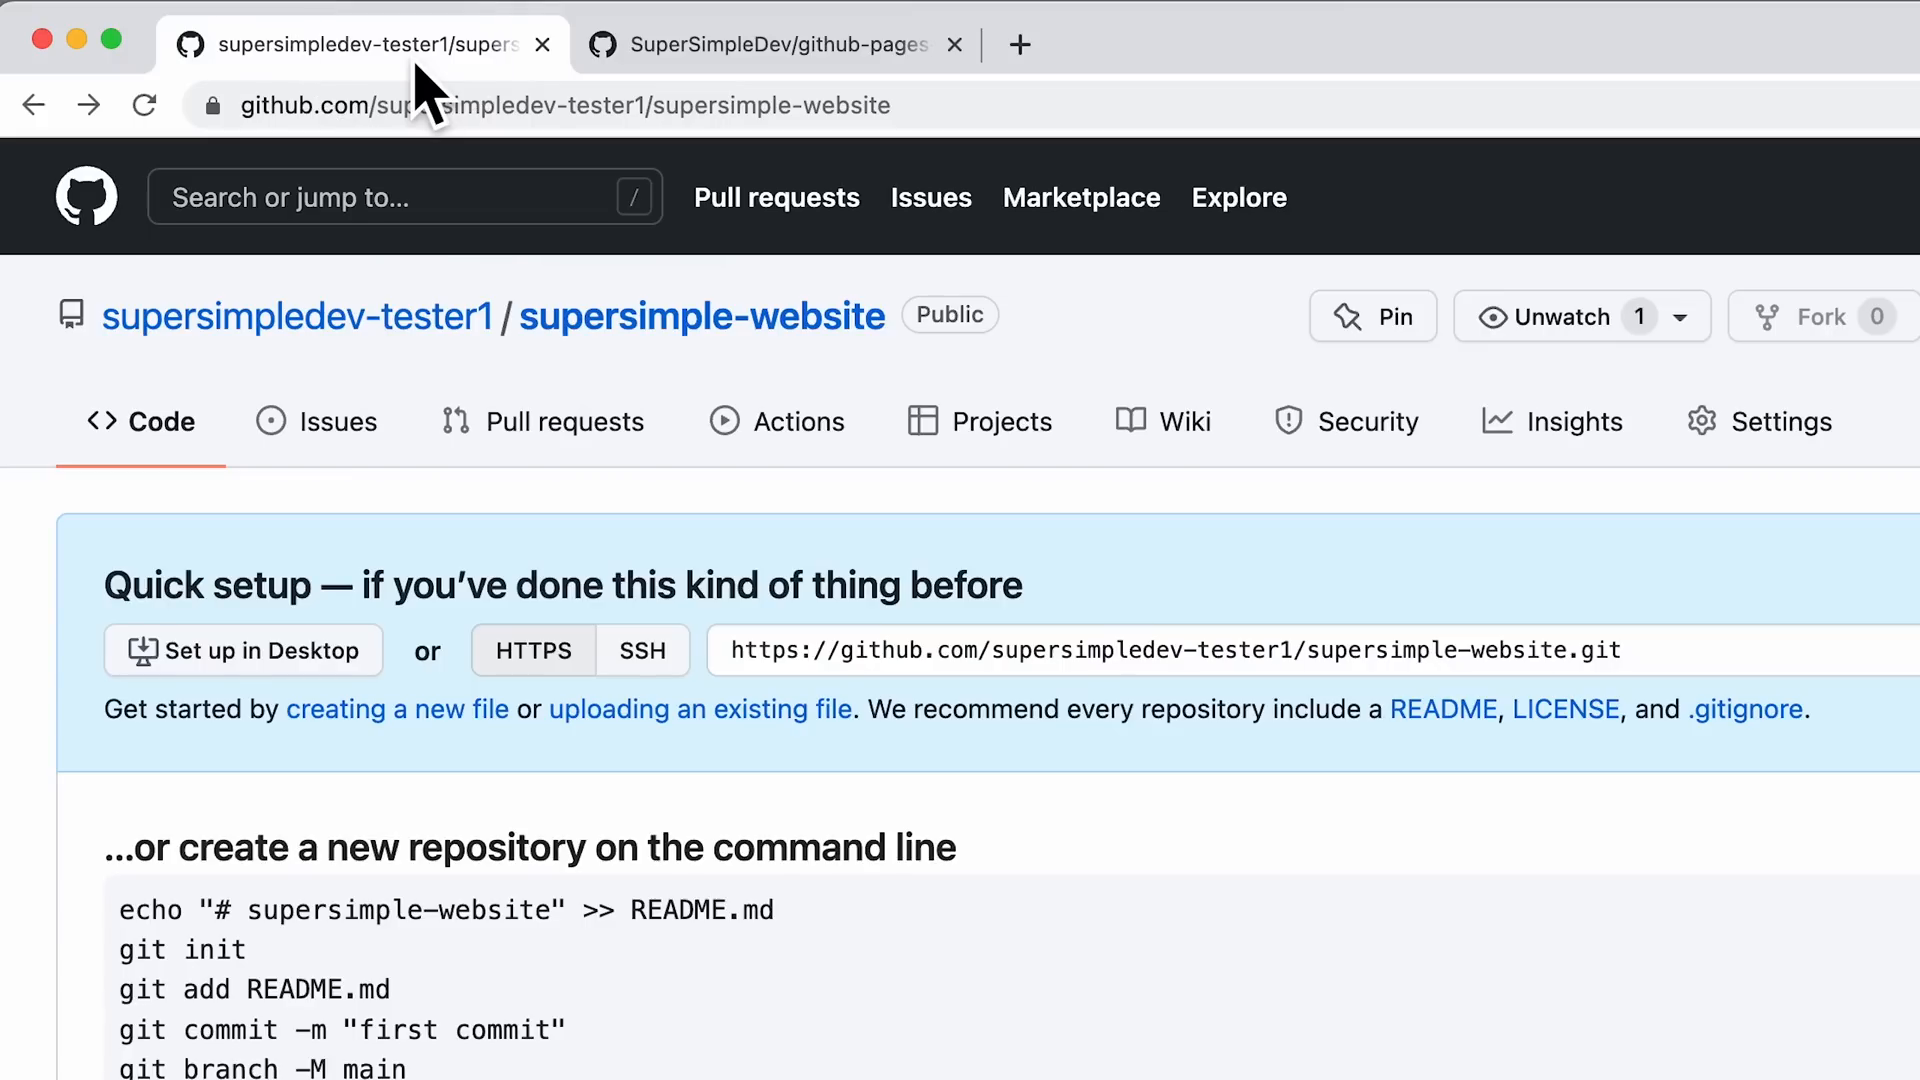
Task: Click the 'git add README.md' command line
Action: 254,990
